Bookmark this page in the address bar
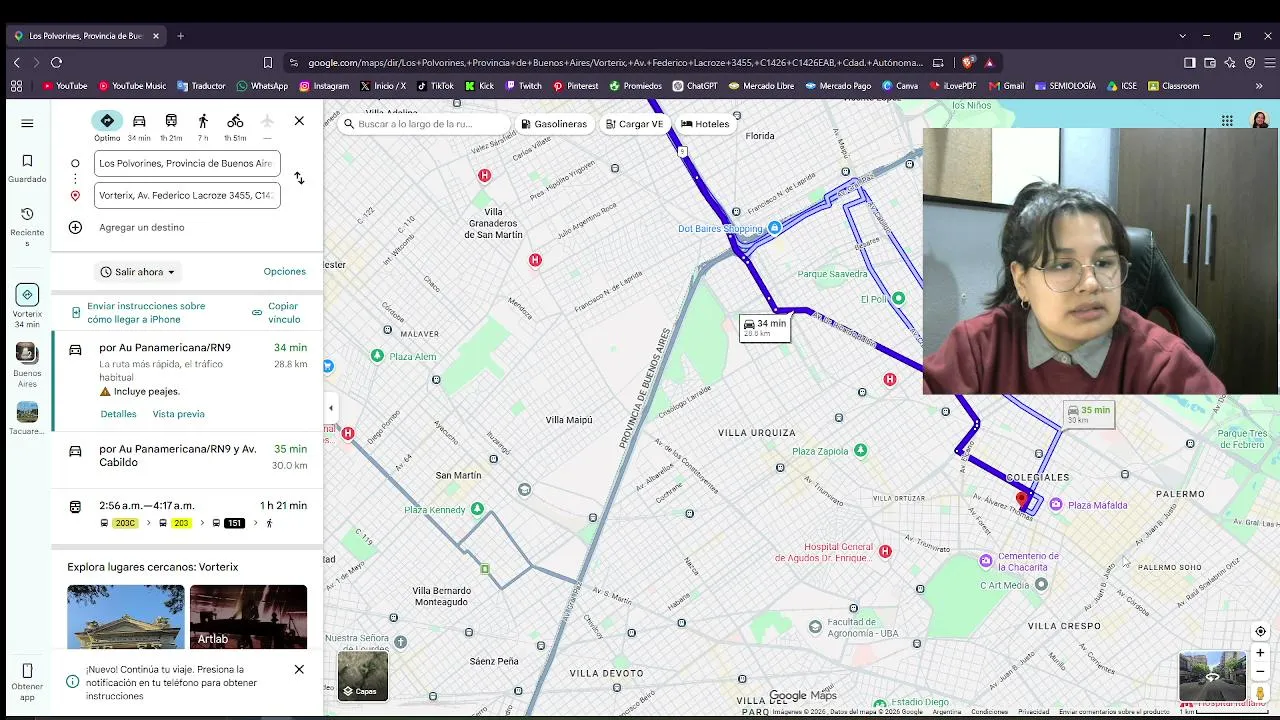The height and width of the screenshot is (720, 1280). (267, 62)
